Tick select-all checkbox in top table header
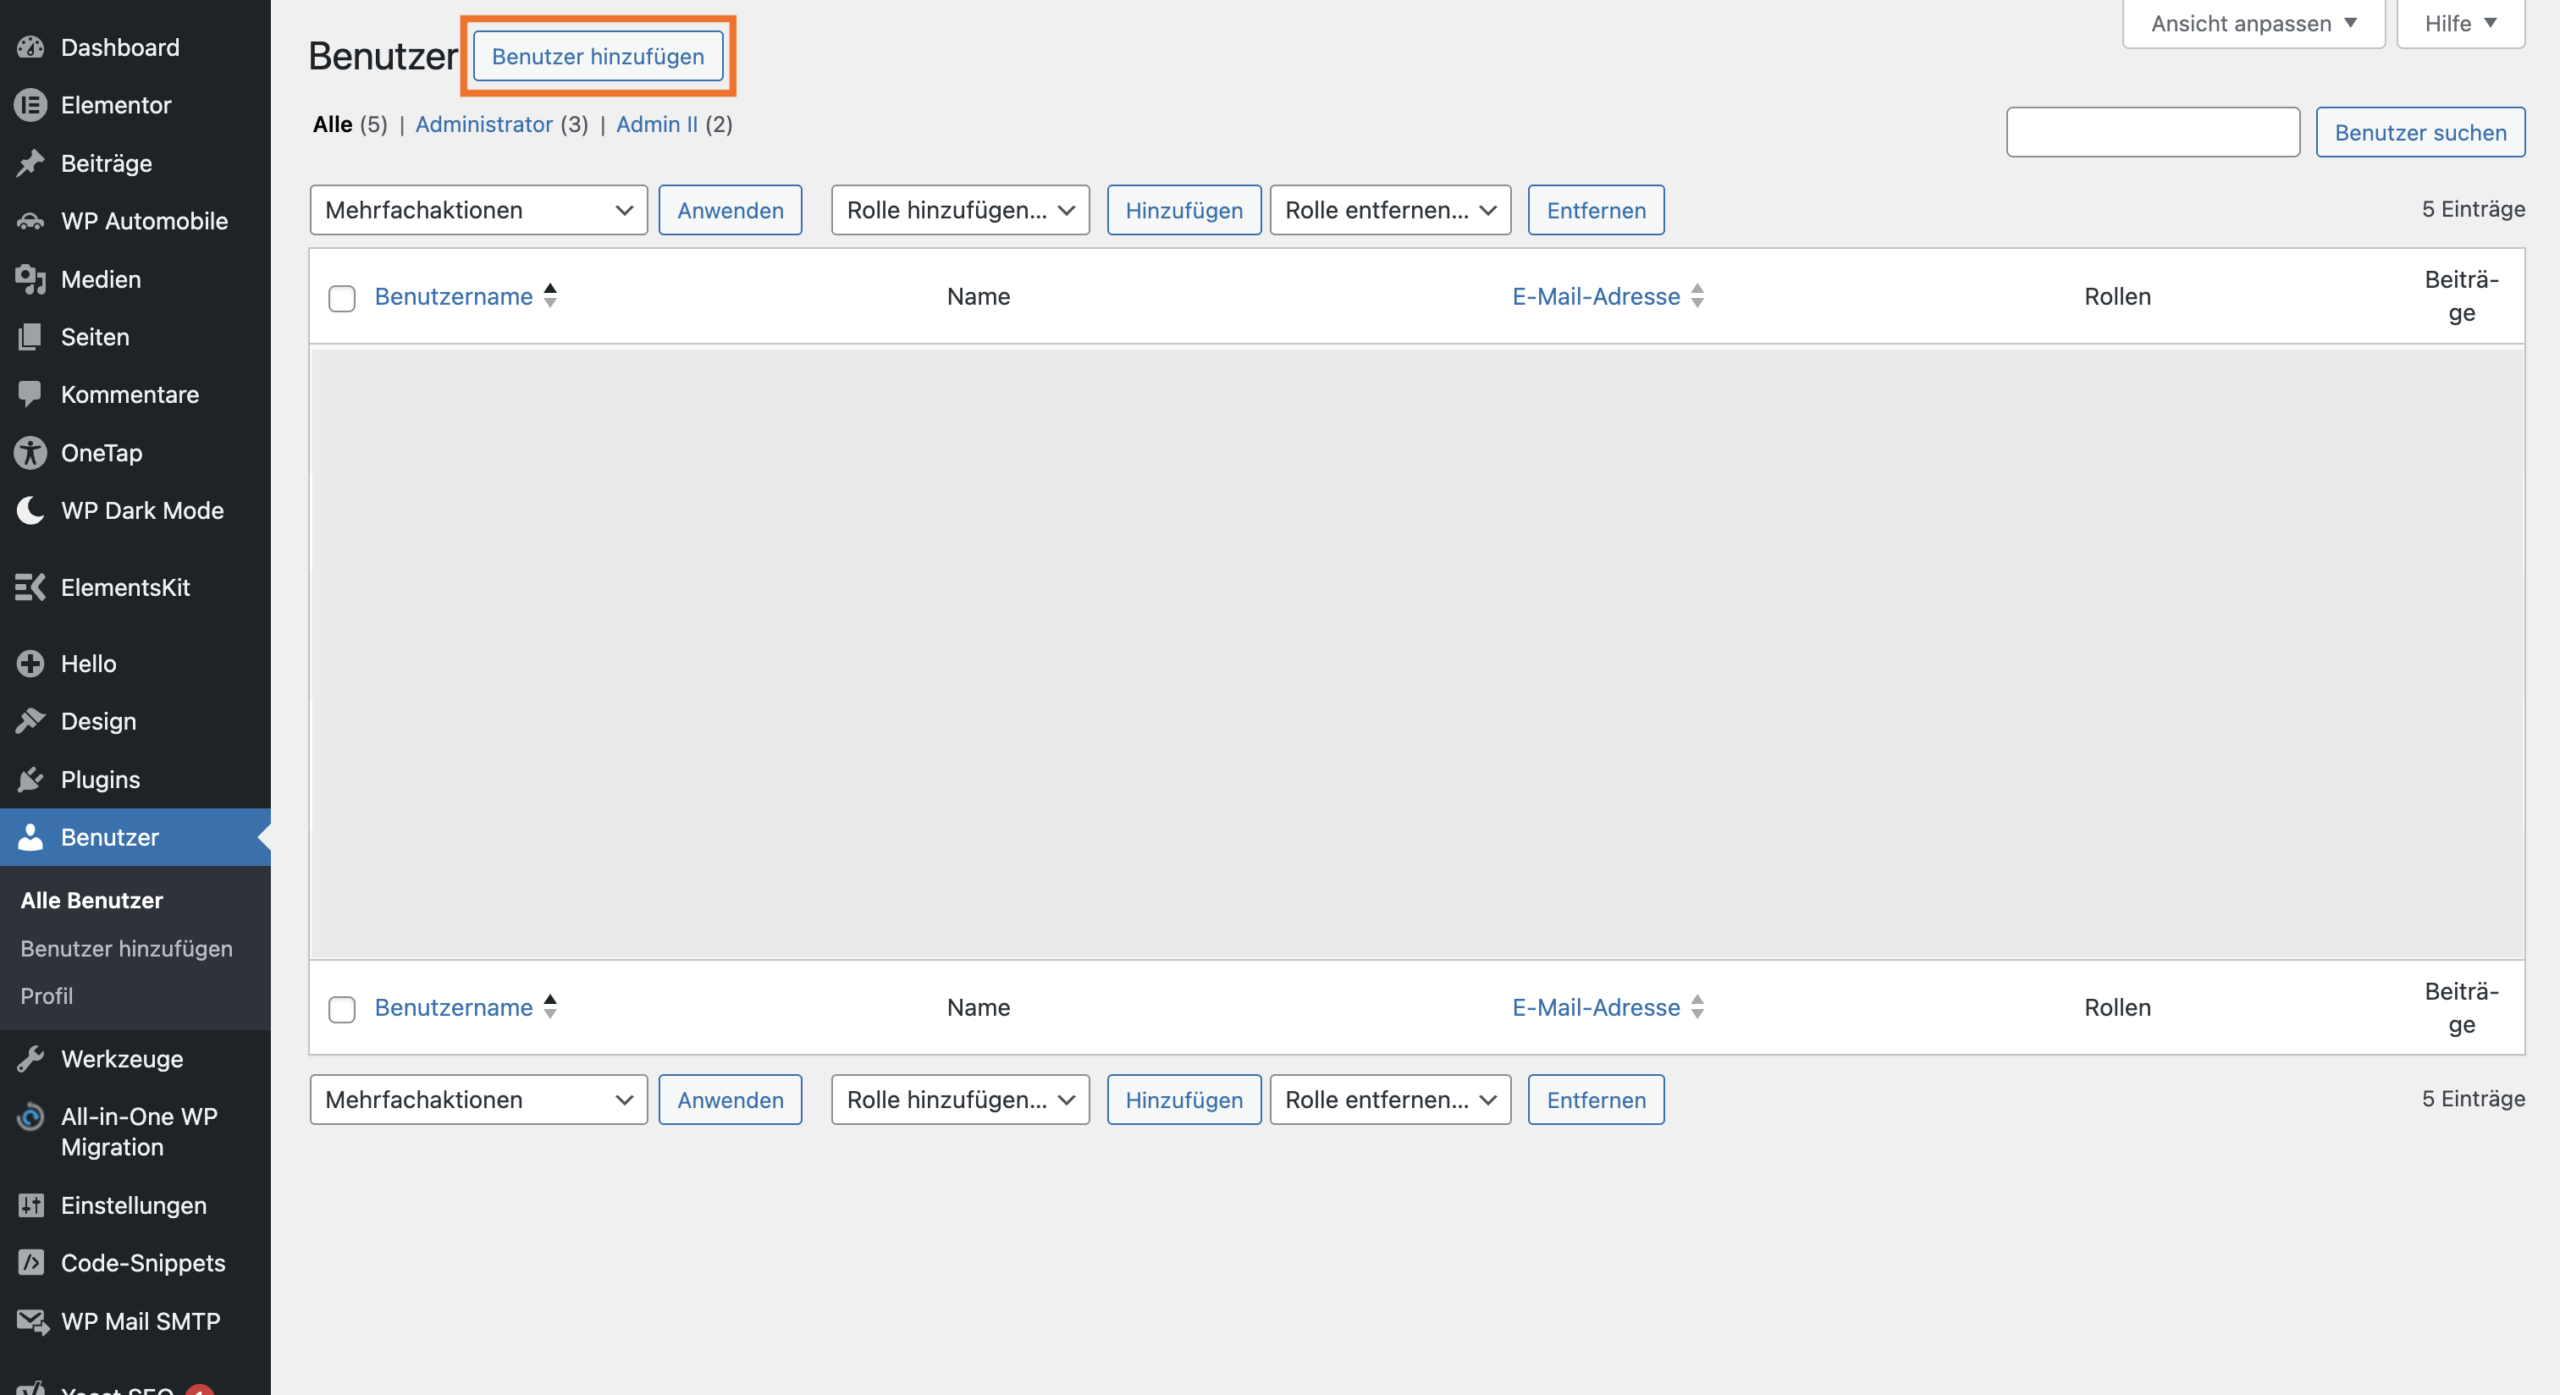Image resolution: width=2560 pixels, height=1395 pixels. pos(342,298)
